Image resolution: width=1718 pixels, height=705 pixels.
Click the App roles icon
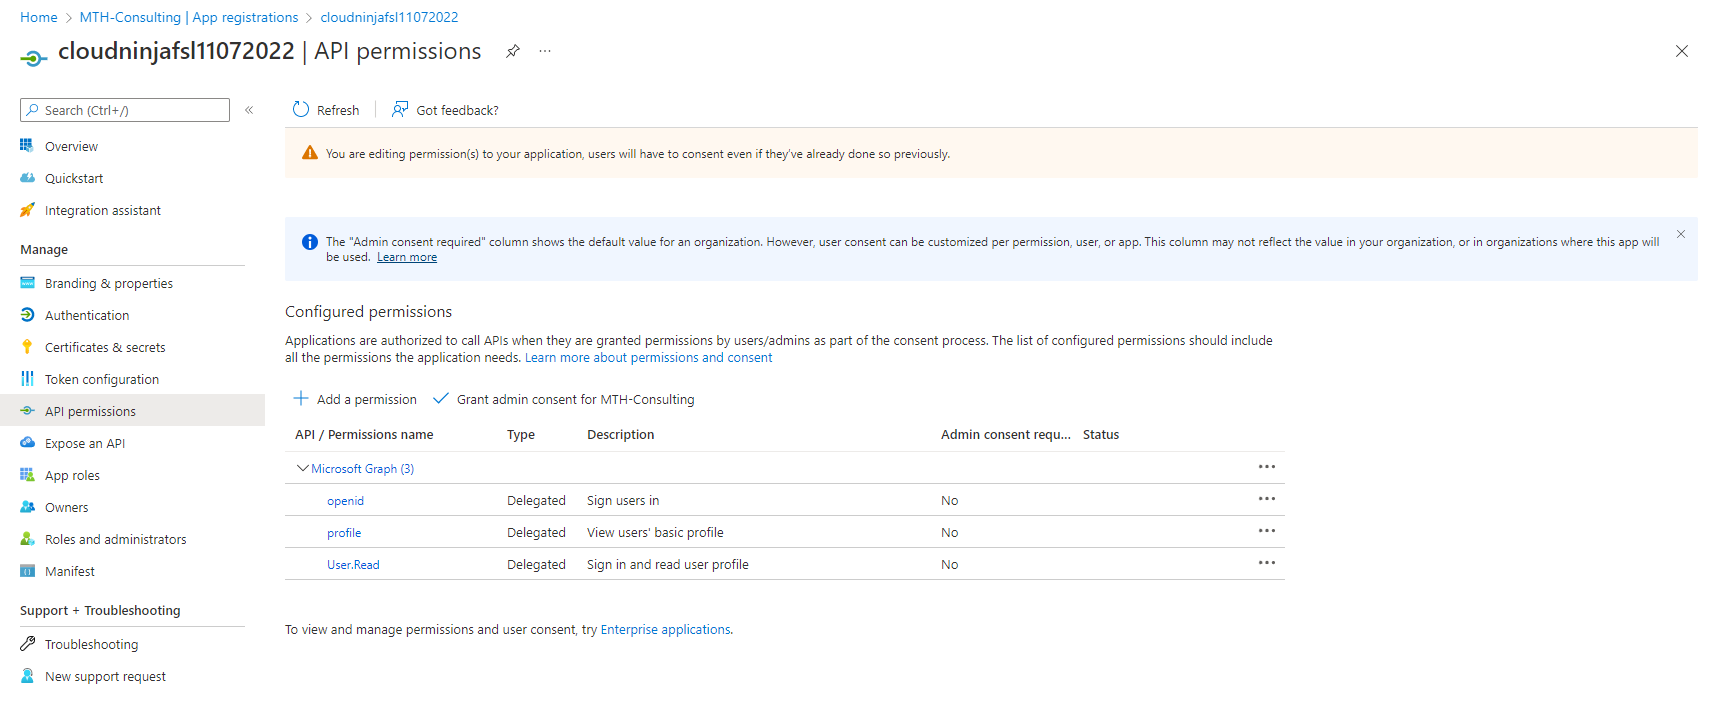27,475
